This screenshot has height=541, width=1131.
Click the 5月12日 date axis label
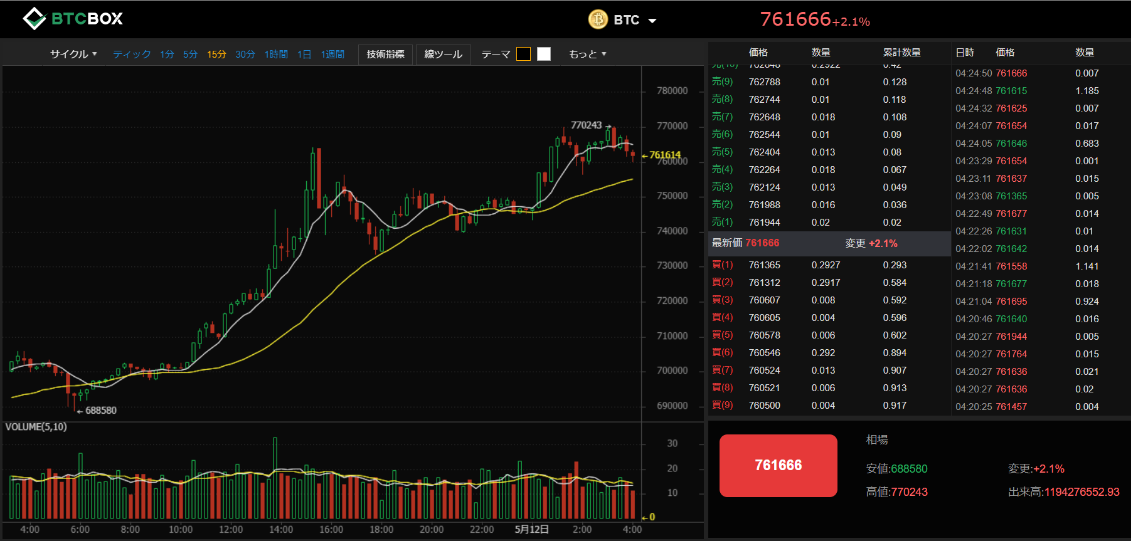click(532, 529)
